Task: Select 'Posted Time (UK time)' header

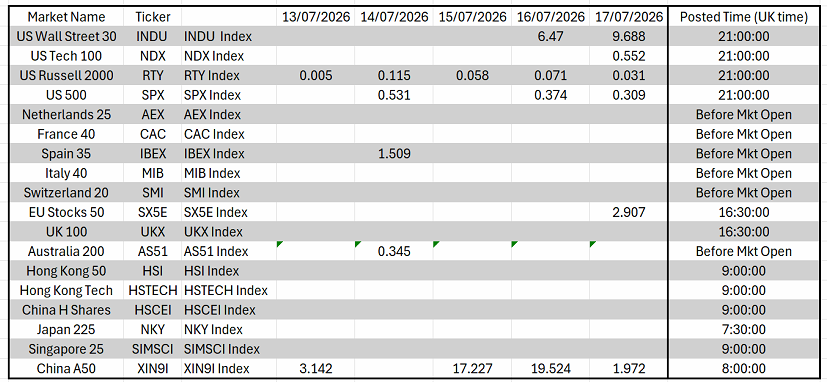Action: (744, 17)
